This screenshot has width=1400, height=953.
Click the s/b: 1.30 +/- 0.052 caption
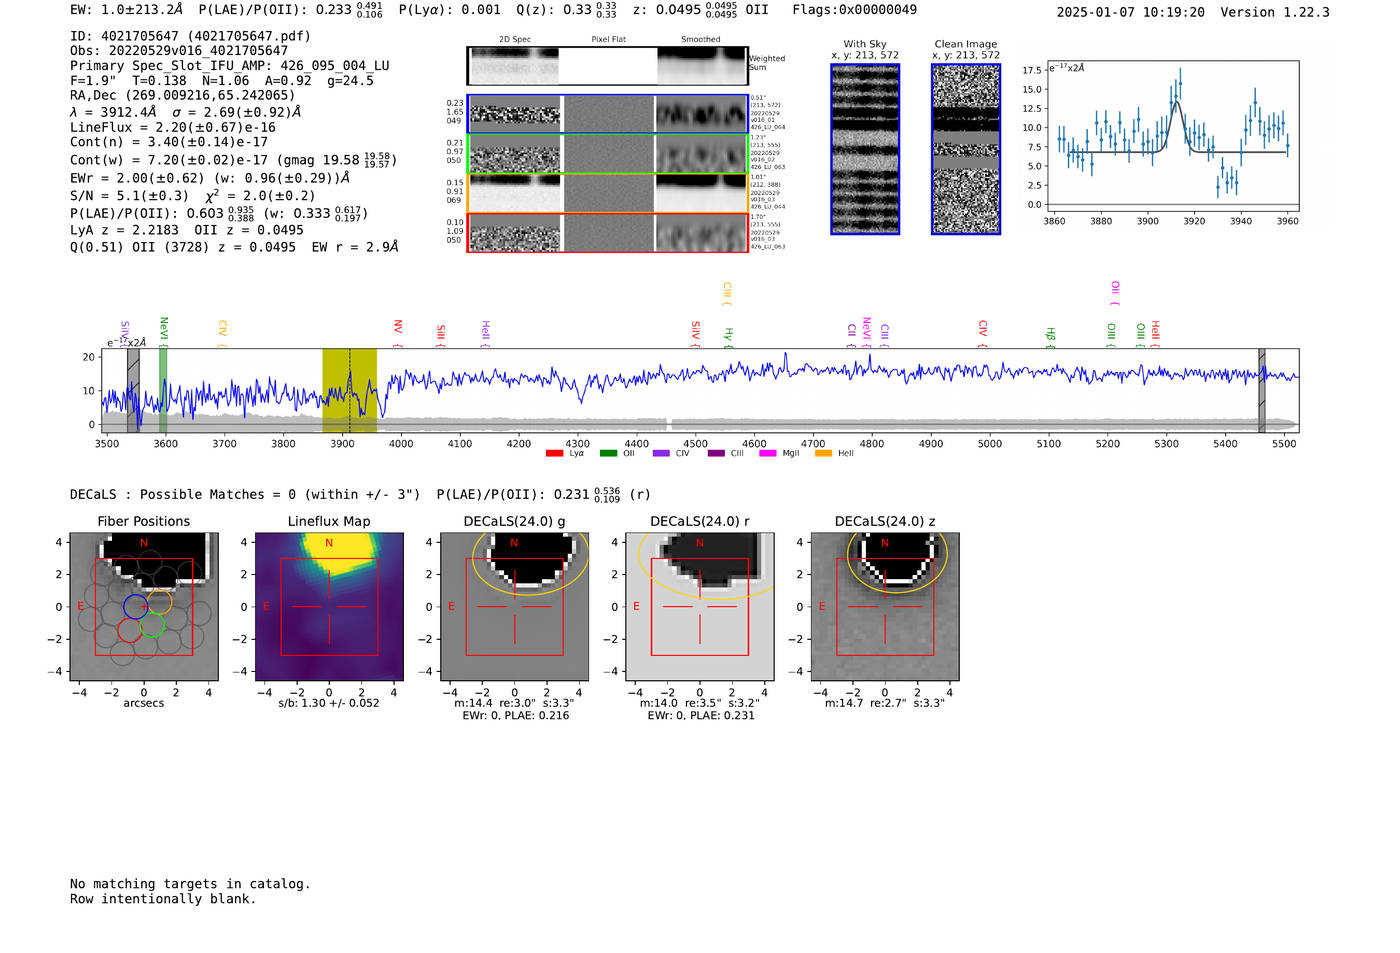(x=329, y=703)
